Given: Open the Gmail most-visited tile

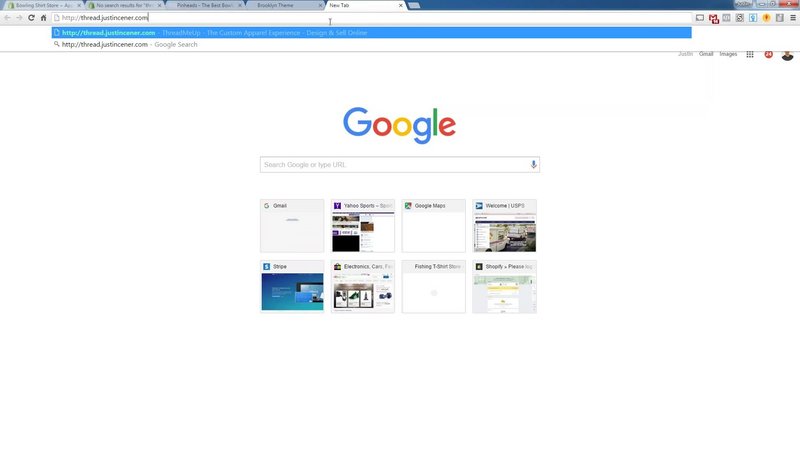Looking at the screenshot, I should [x=292, y=226].
